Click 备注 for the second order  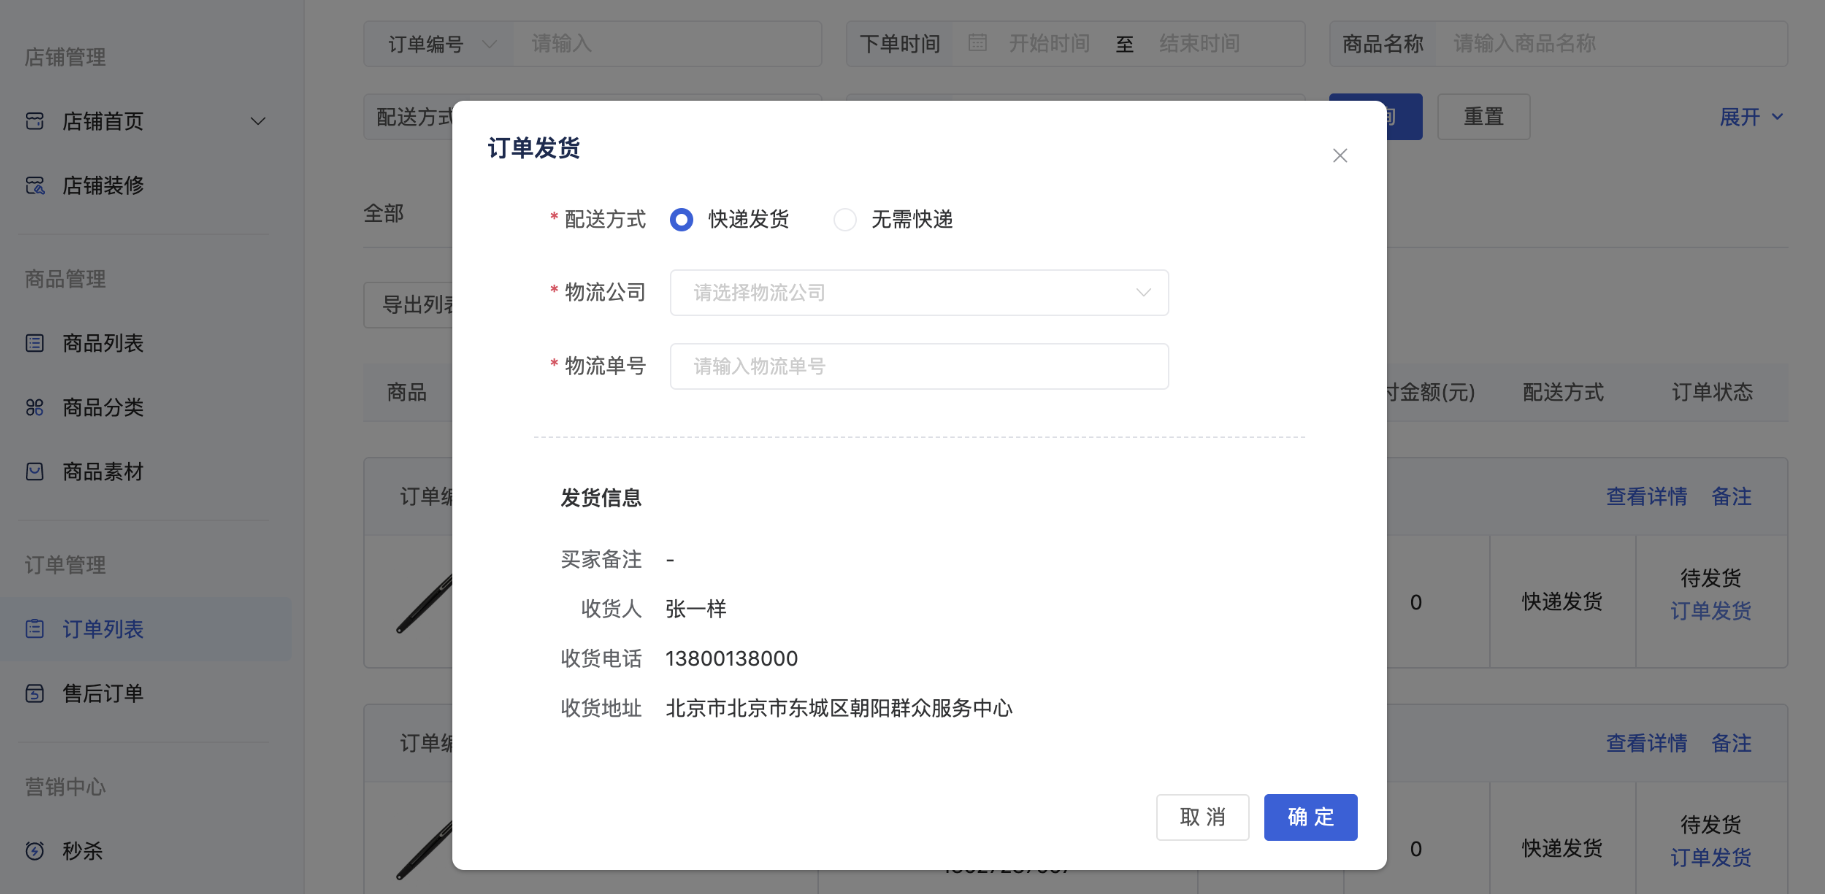click(1731, 744)
